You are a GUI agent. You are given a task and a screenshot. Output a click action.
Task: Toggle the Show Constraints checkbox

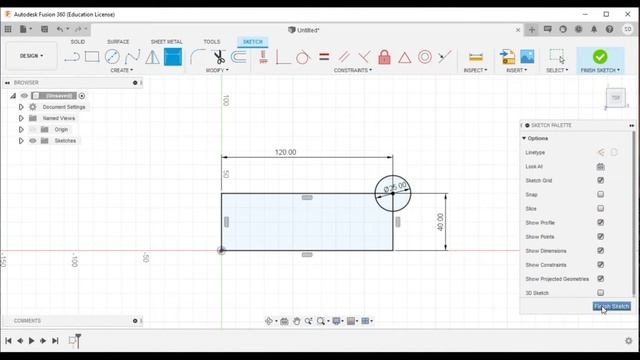(x=600, y=265)
